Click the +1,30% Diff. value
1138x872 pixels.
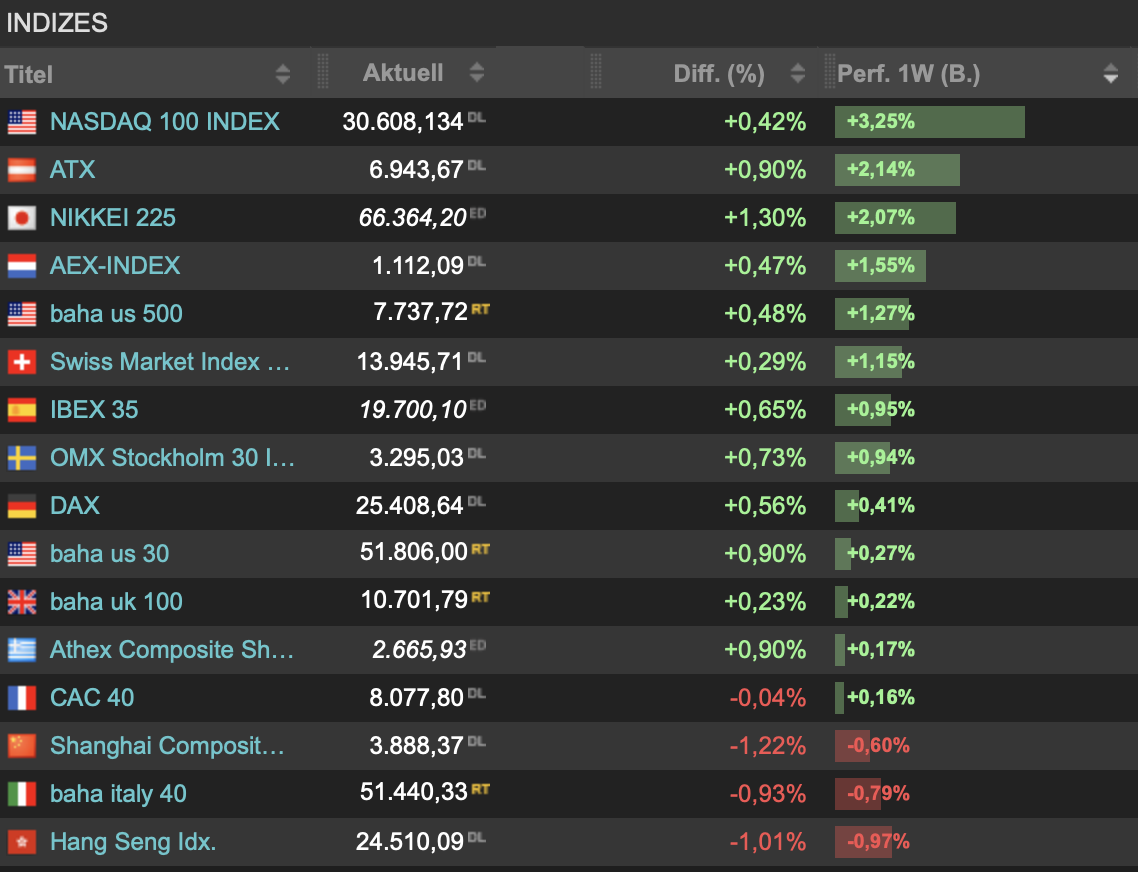[765, 217]
